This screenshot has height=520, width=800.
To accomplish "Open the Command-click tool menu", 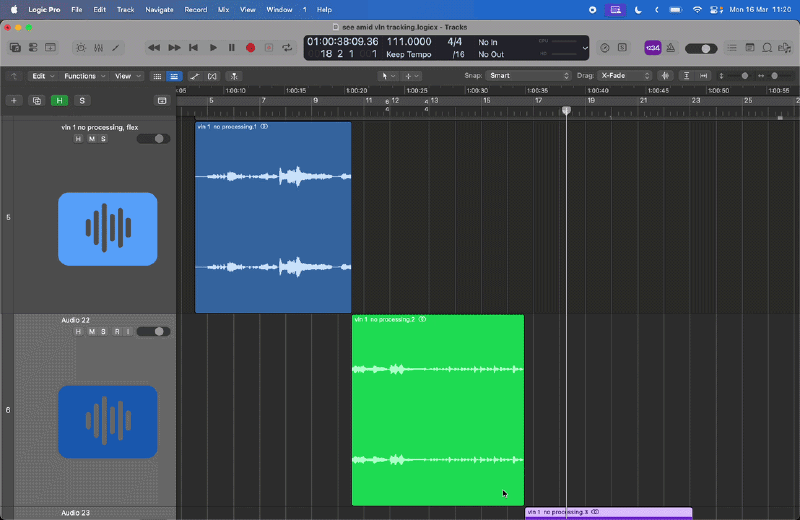I will [411, 76].
